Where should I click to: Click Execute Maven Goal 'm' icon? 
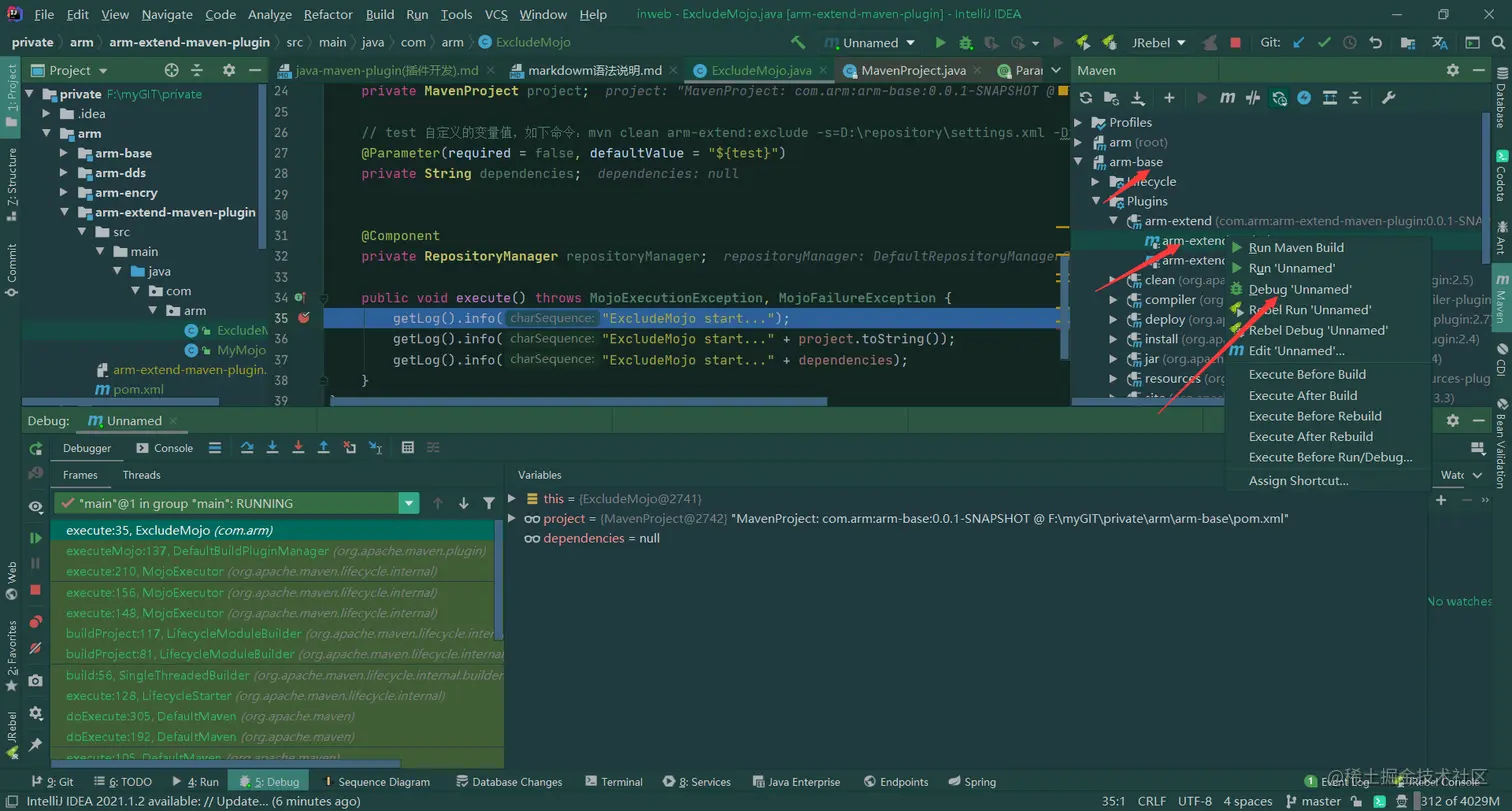click(1227, 97)
